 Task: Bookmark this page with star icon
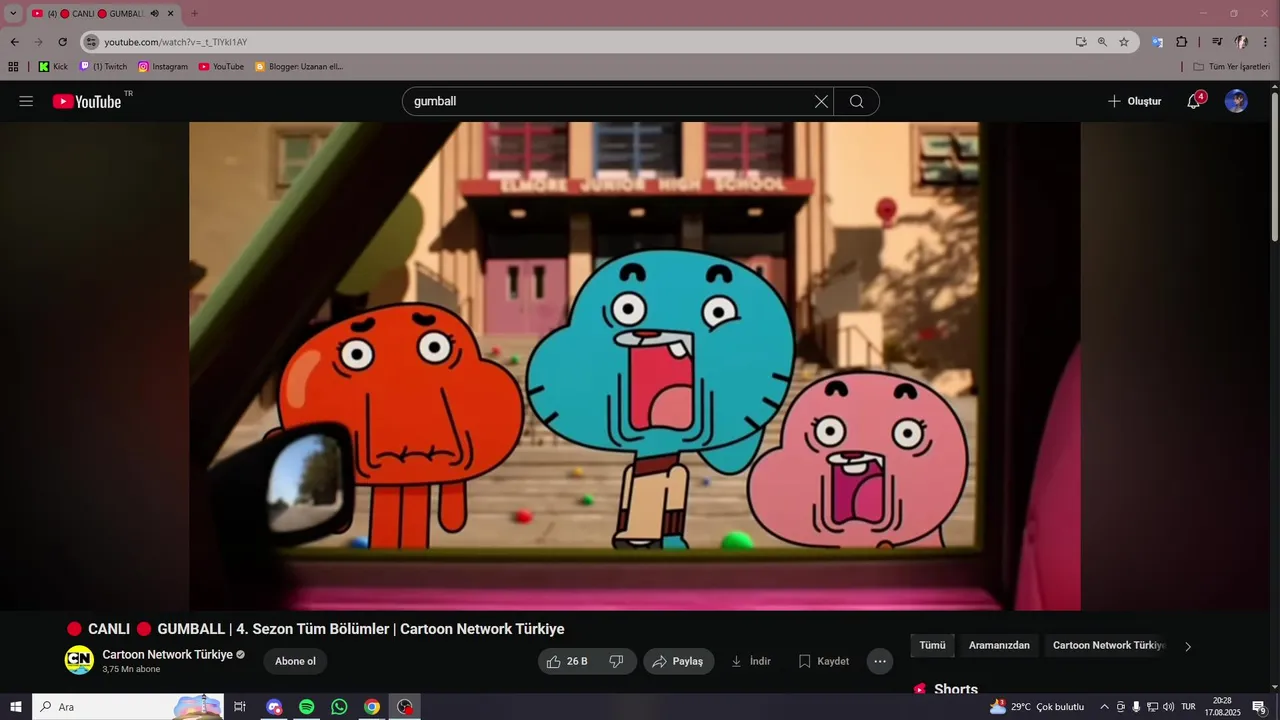(1124, 42)
